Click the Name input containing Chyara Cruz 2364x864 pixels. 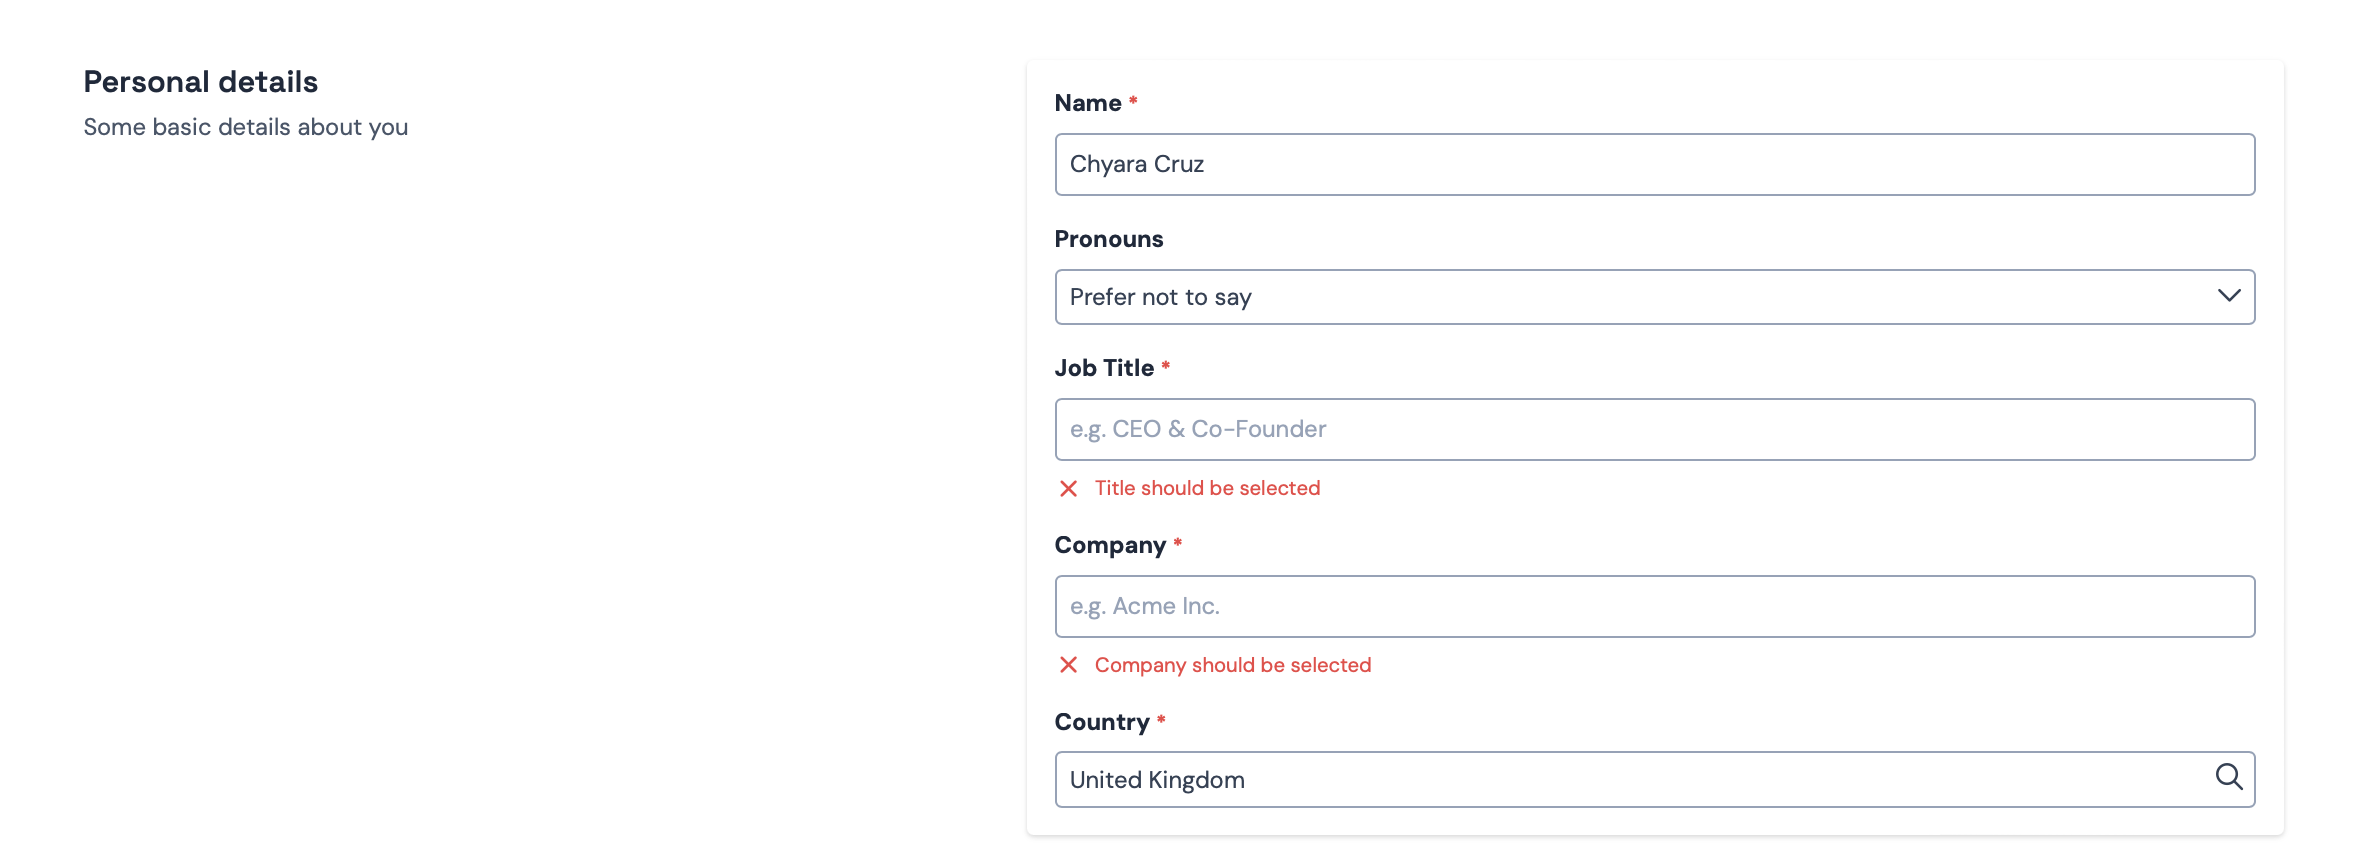click(1654, 164)
